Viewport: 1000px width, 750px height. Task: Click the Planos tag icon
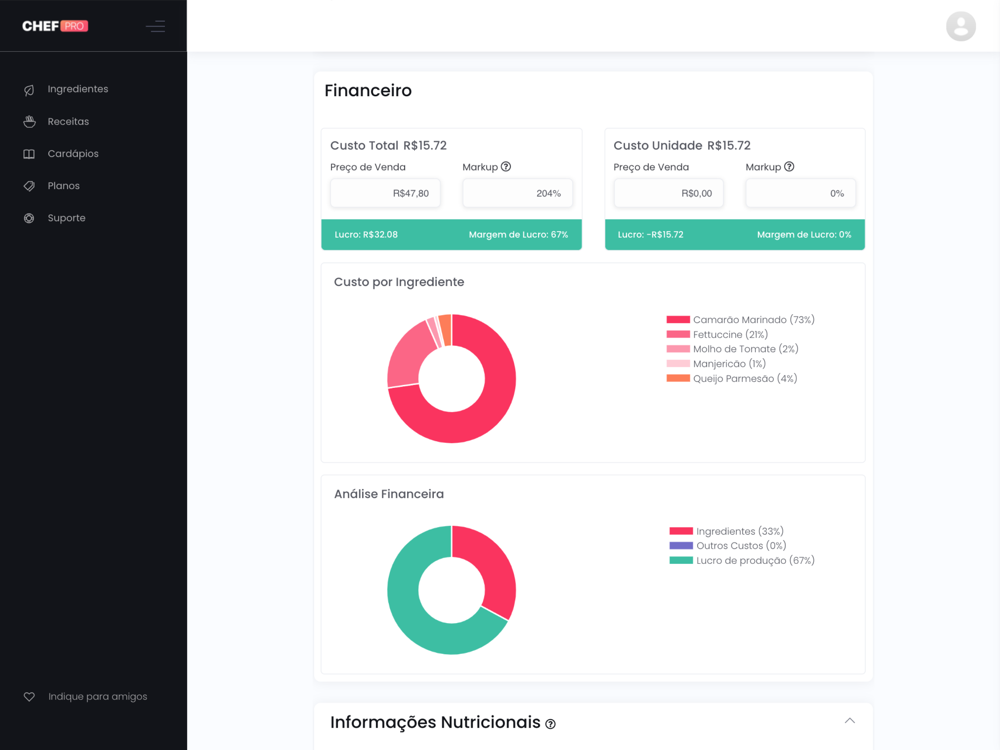pos(29,186)
